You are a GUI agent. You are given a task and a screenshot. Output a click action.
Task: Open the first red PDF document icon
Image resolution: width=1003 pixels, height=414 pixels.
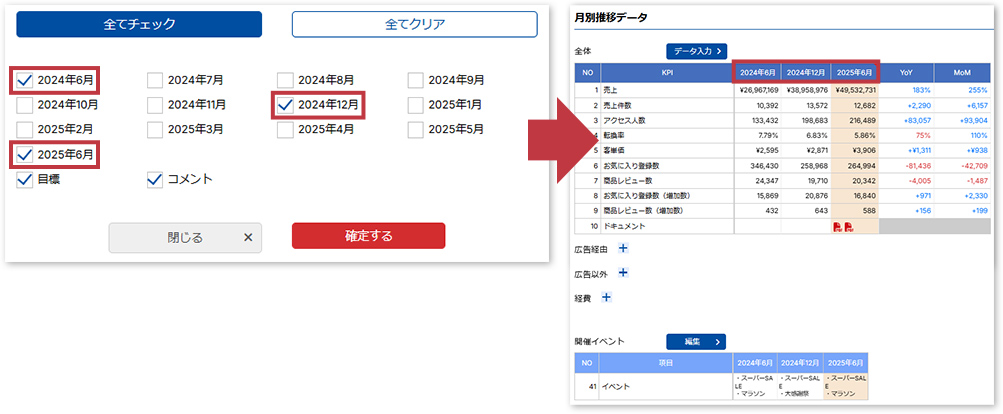(836, 227)
